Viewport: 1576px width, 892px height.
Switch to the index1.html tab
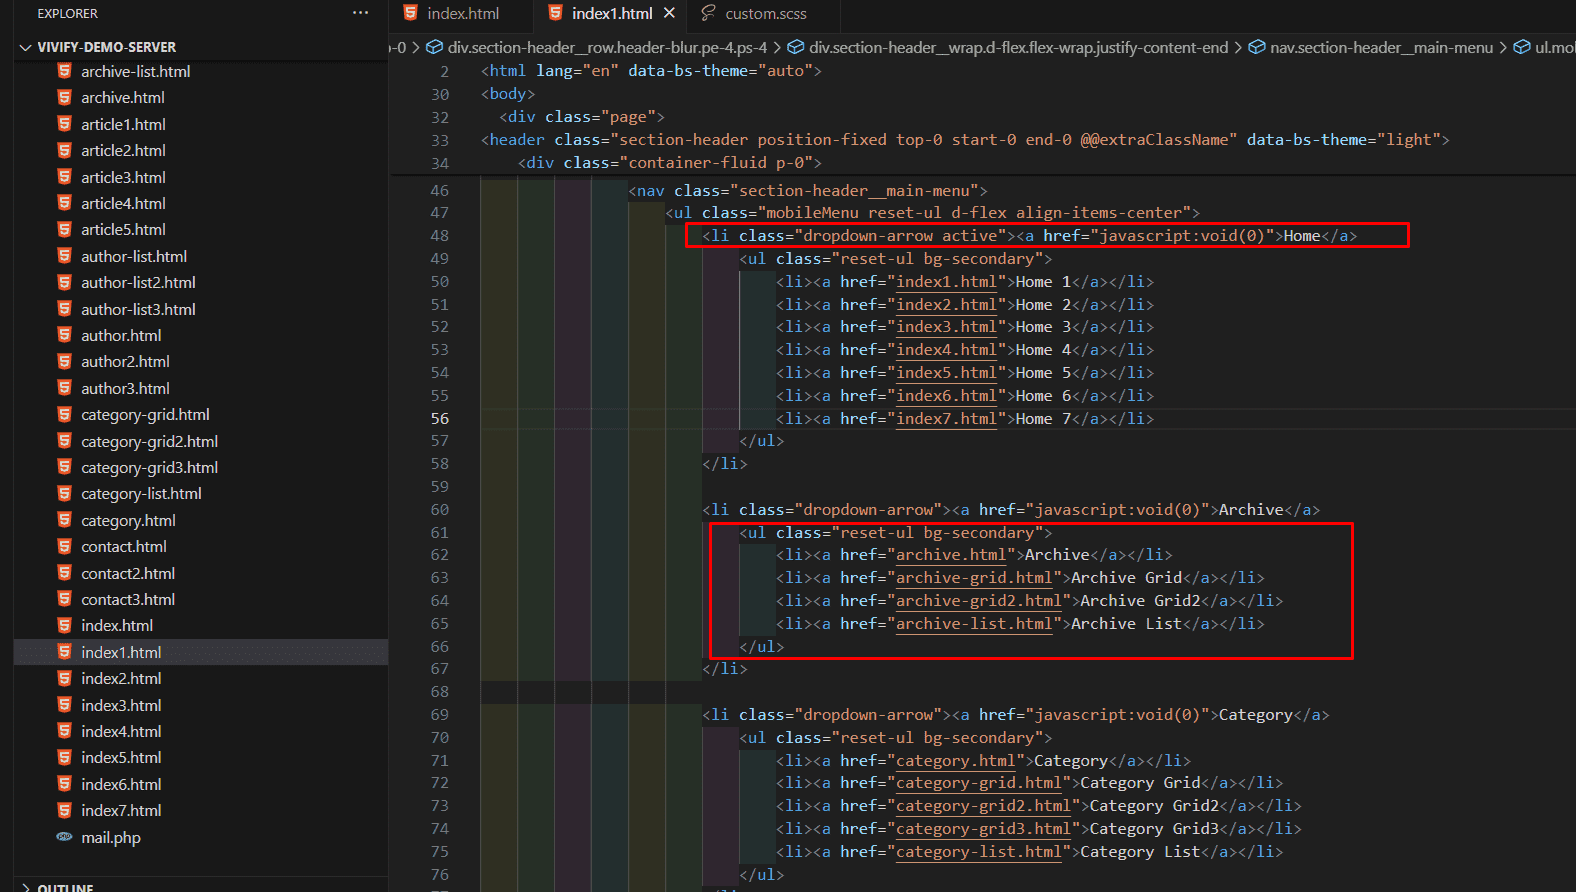click(x=612, y=13)
